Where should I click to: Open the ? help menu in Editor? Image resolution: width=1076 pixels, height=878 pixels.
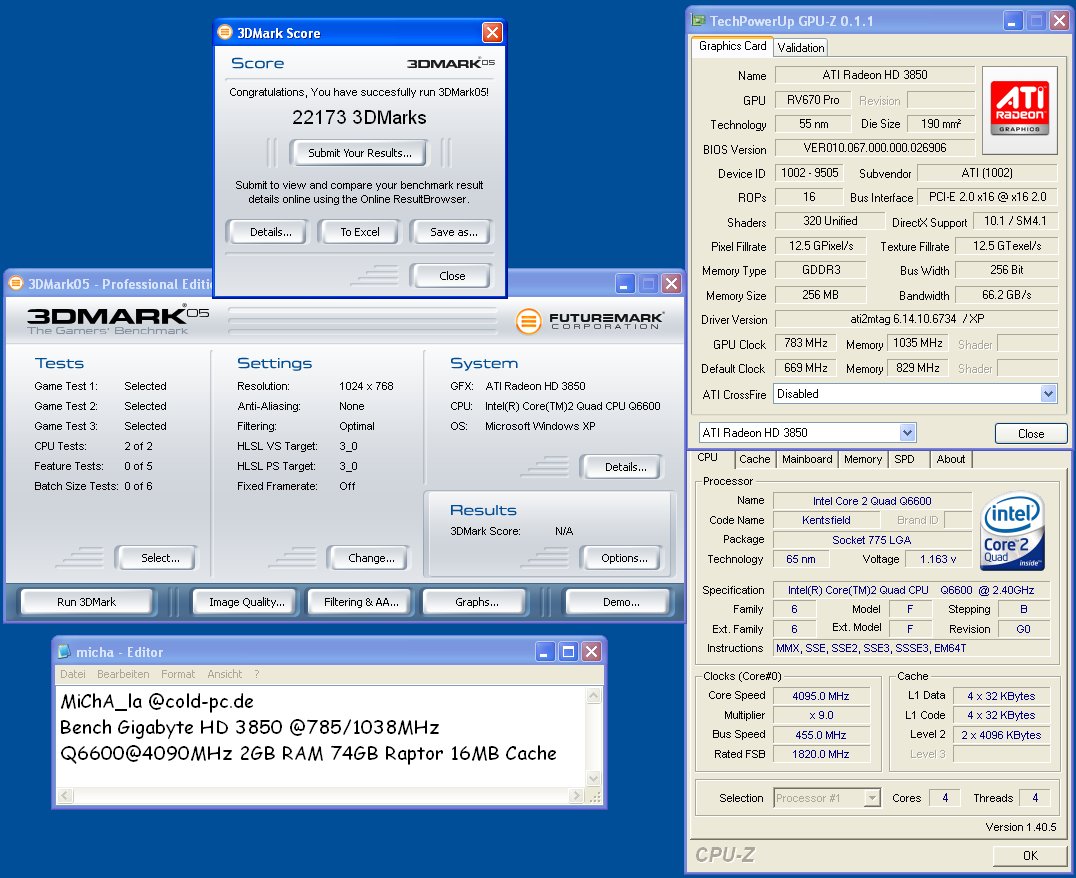257,674
